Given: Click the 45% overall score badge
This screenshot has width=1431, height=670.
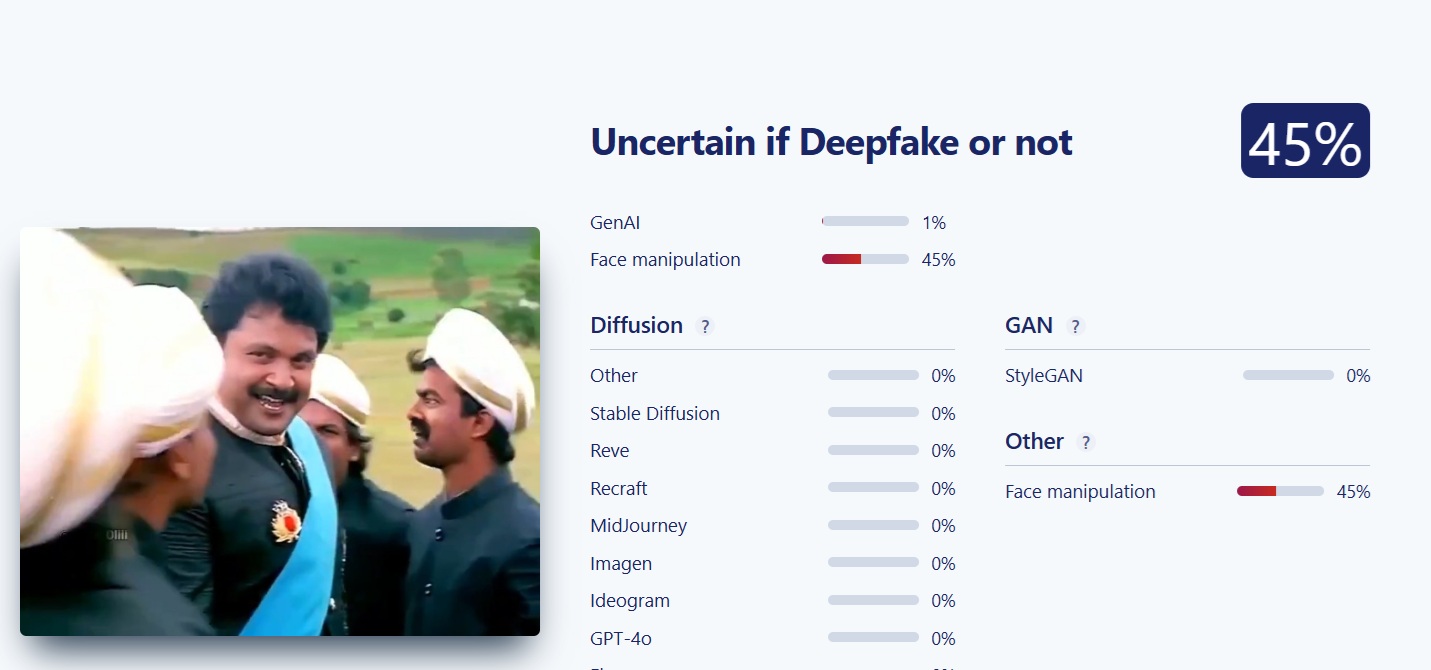Looking at the screenshot, I should coord(1305,141).
